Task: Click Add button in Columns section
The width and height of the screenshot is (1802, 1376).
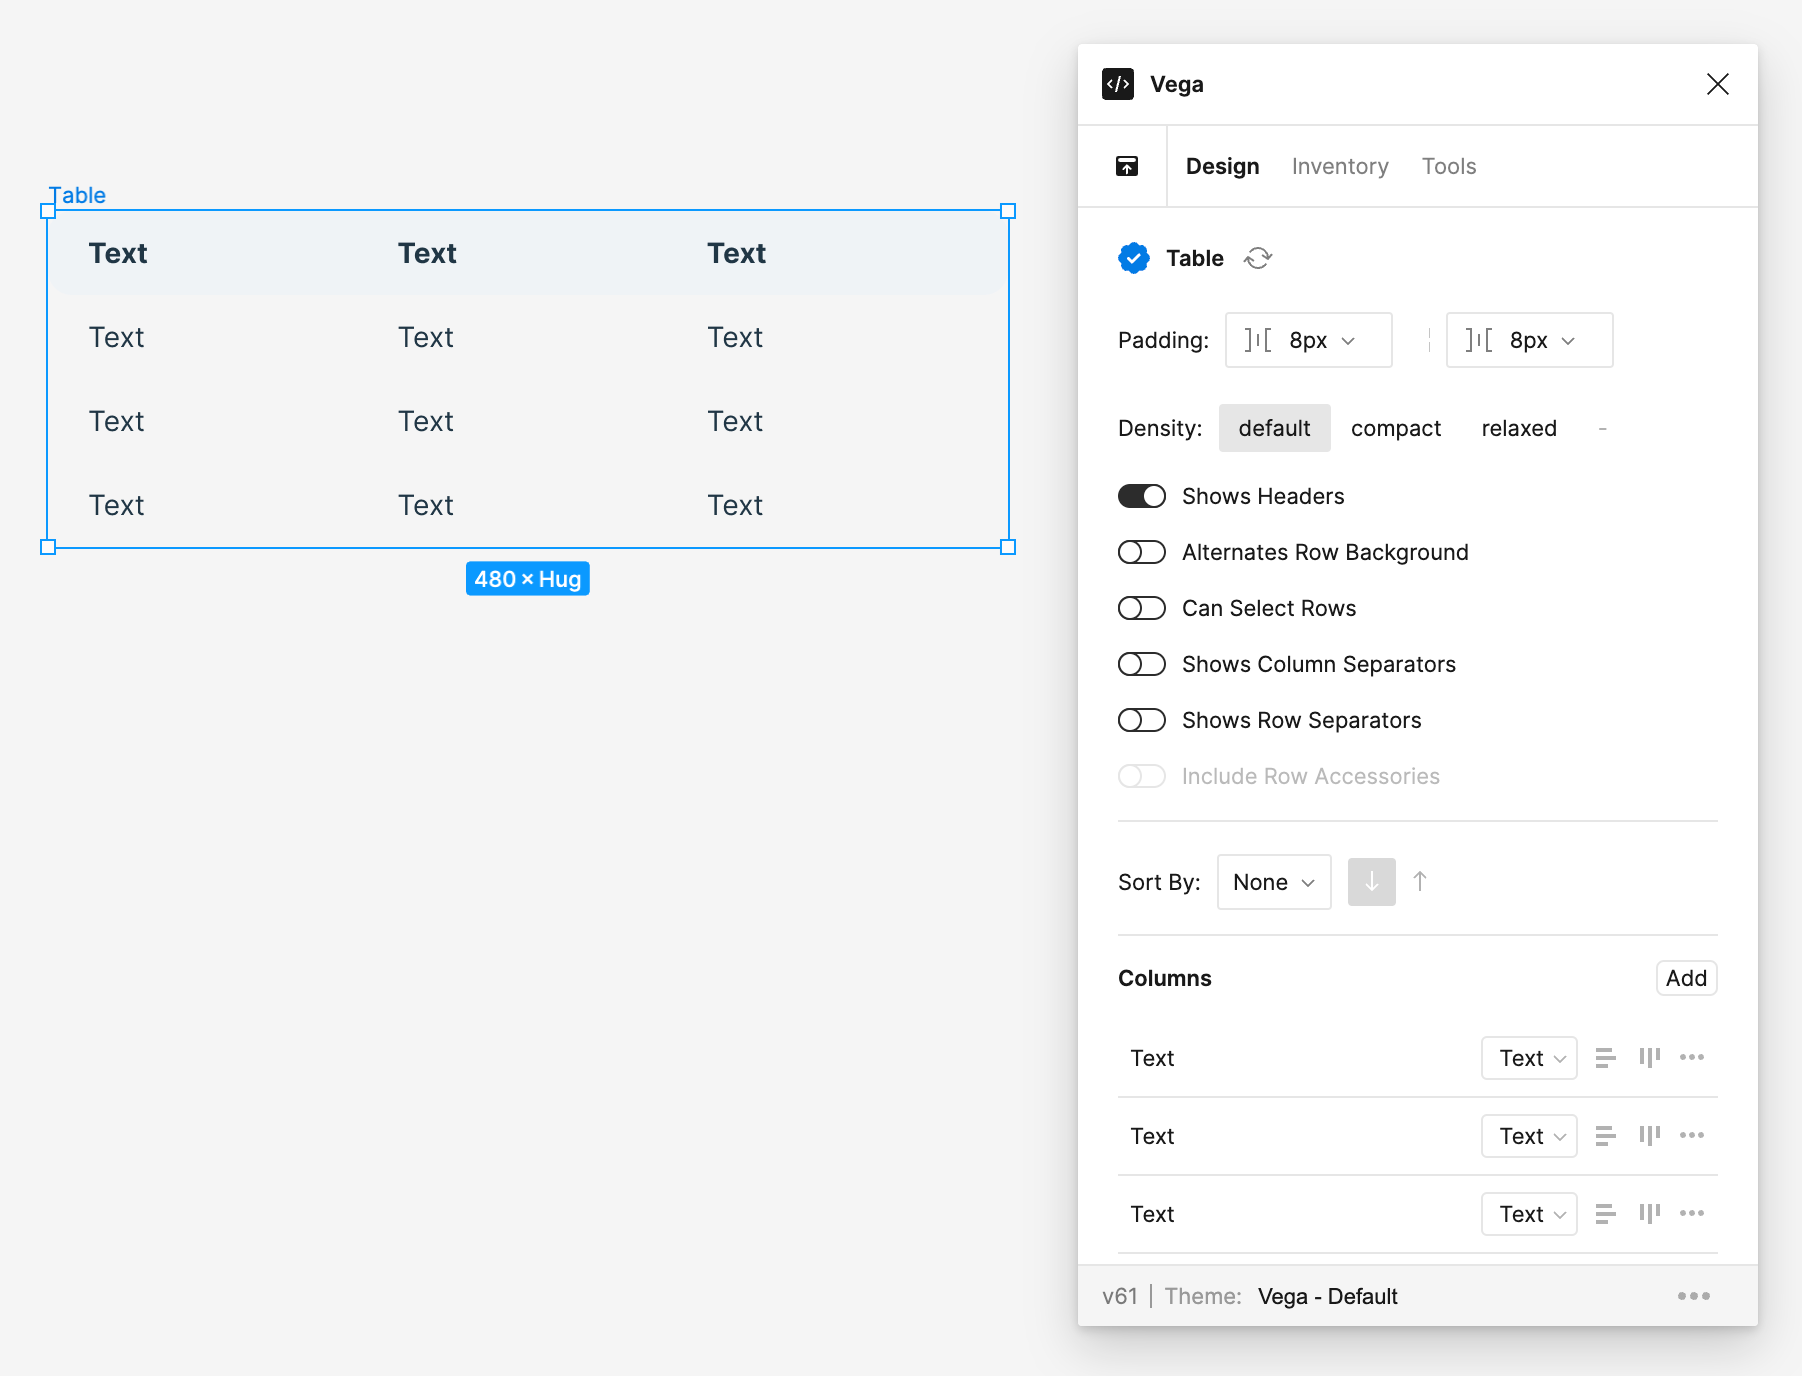Action: 1686,978
